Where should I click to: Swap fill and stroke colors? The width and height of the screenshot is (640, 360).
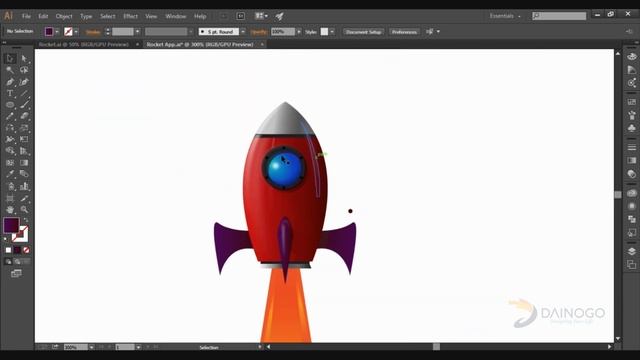[x=26, y=220]
